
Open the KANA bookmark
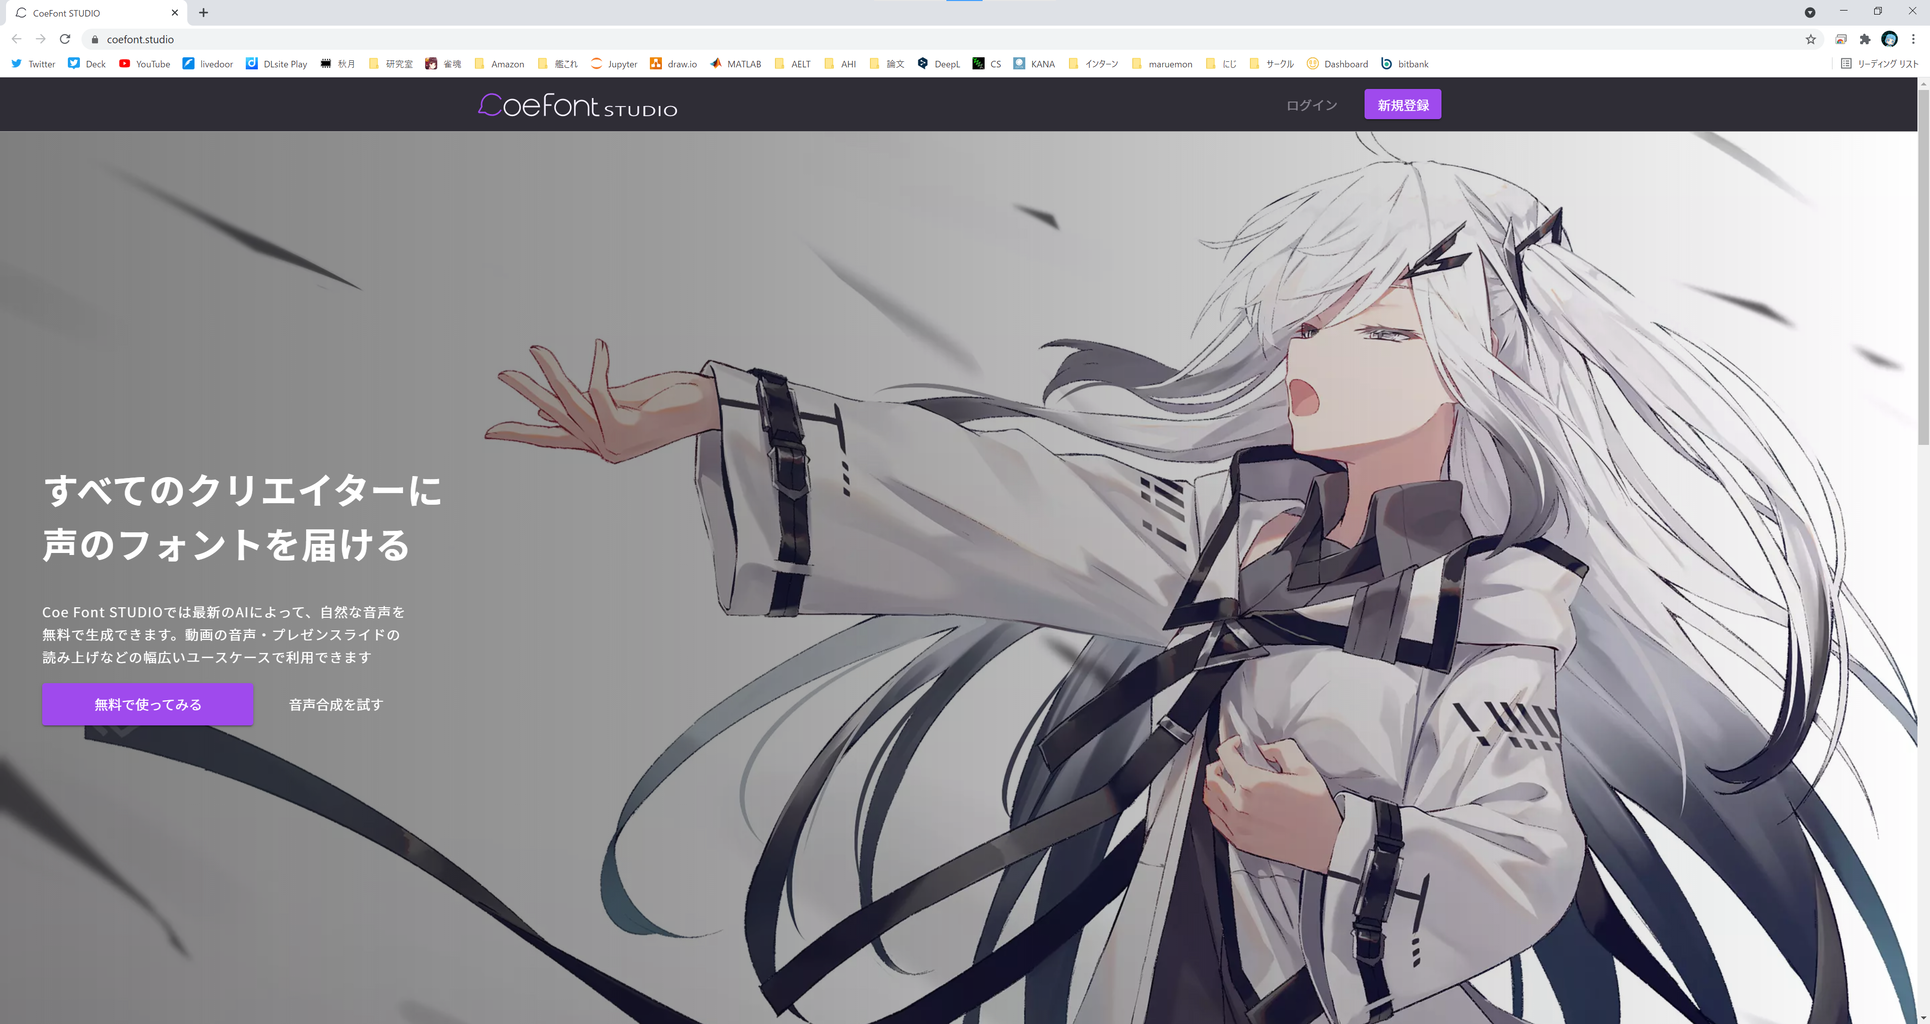point(1034,64)
